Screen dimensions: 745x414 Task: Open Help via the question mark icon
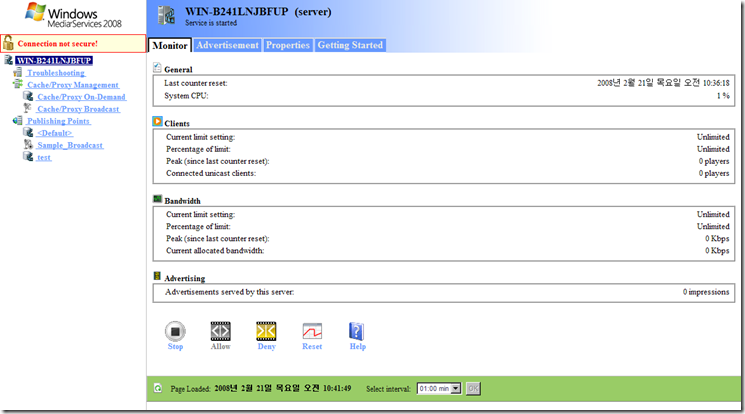[x=356, y=331]
